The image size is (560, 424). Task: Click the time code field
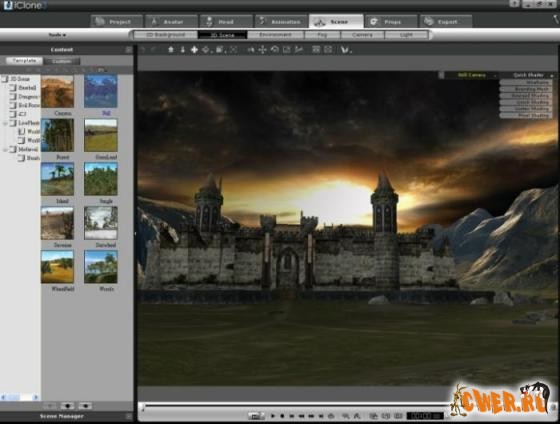[x=425, y=416]
